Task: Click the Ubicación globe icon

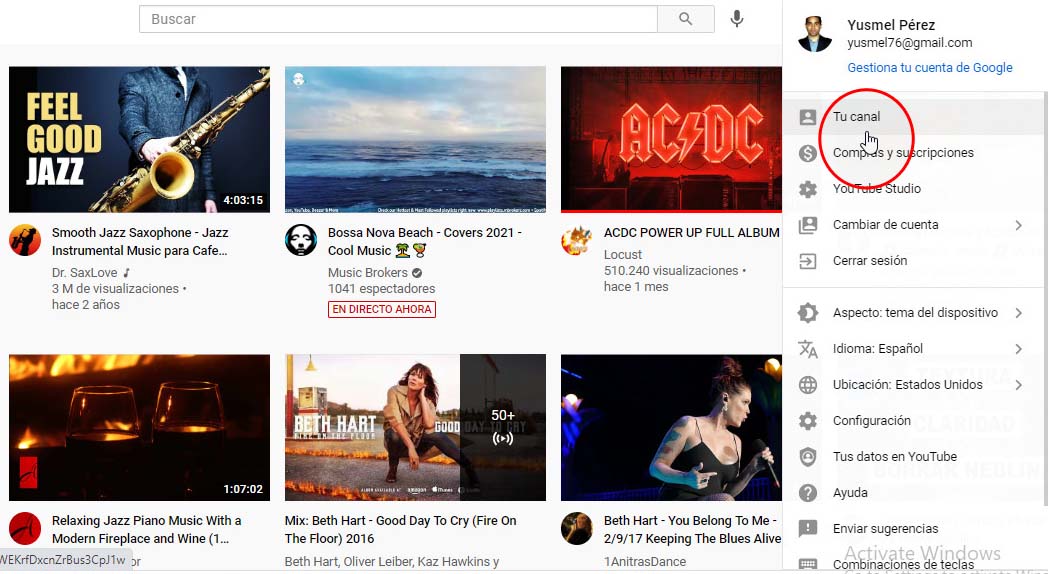Action: (807, 385)
